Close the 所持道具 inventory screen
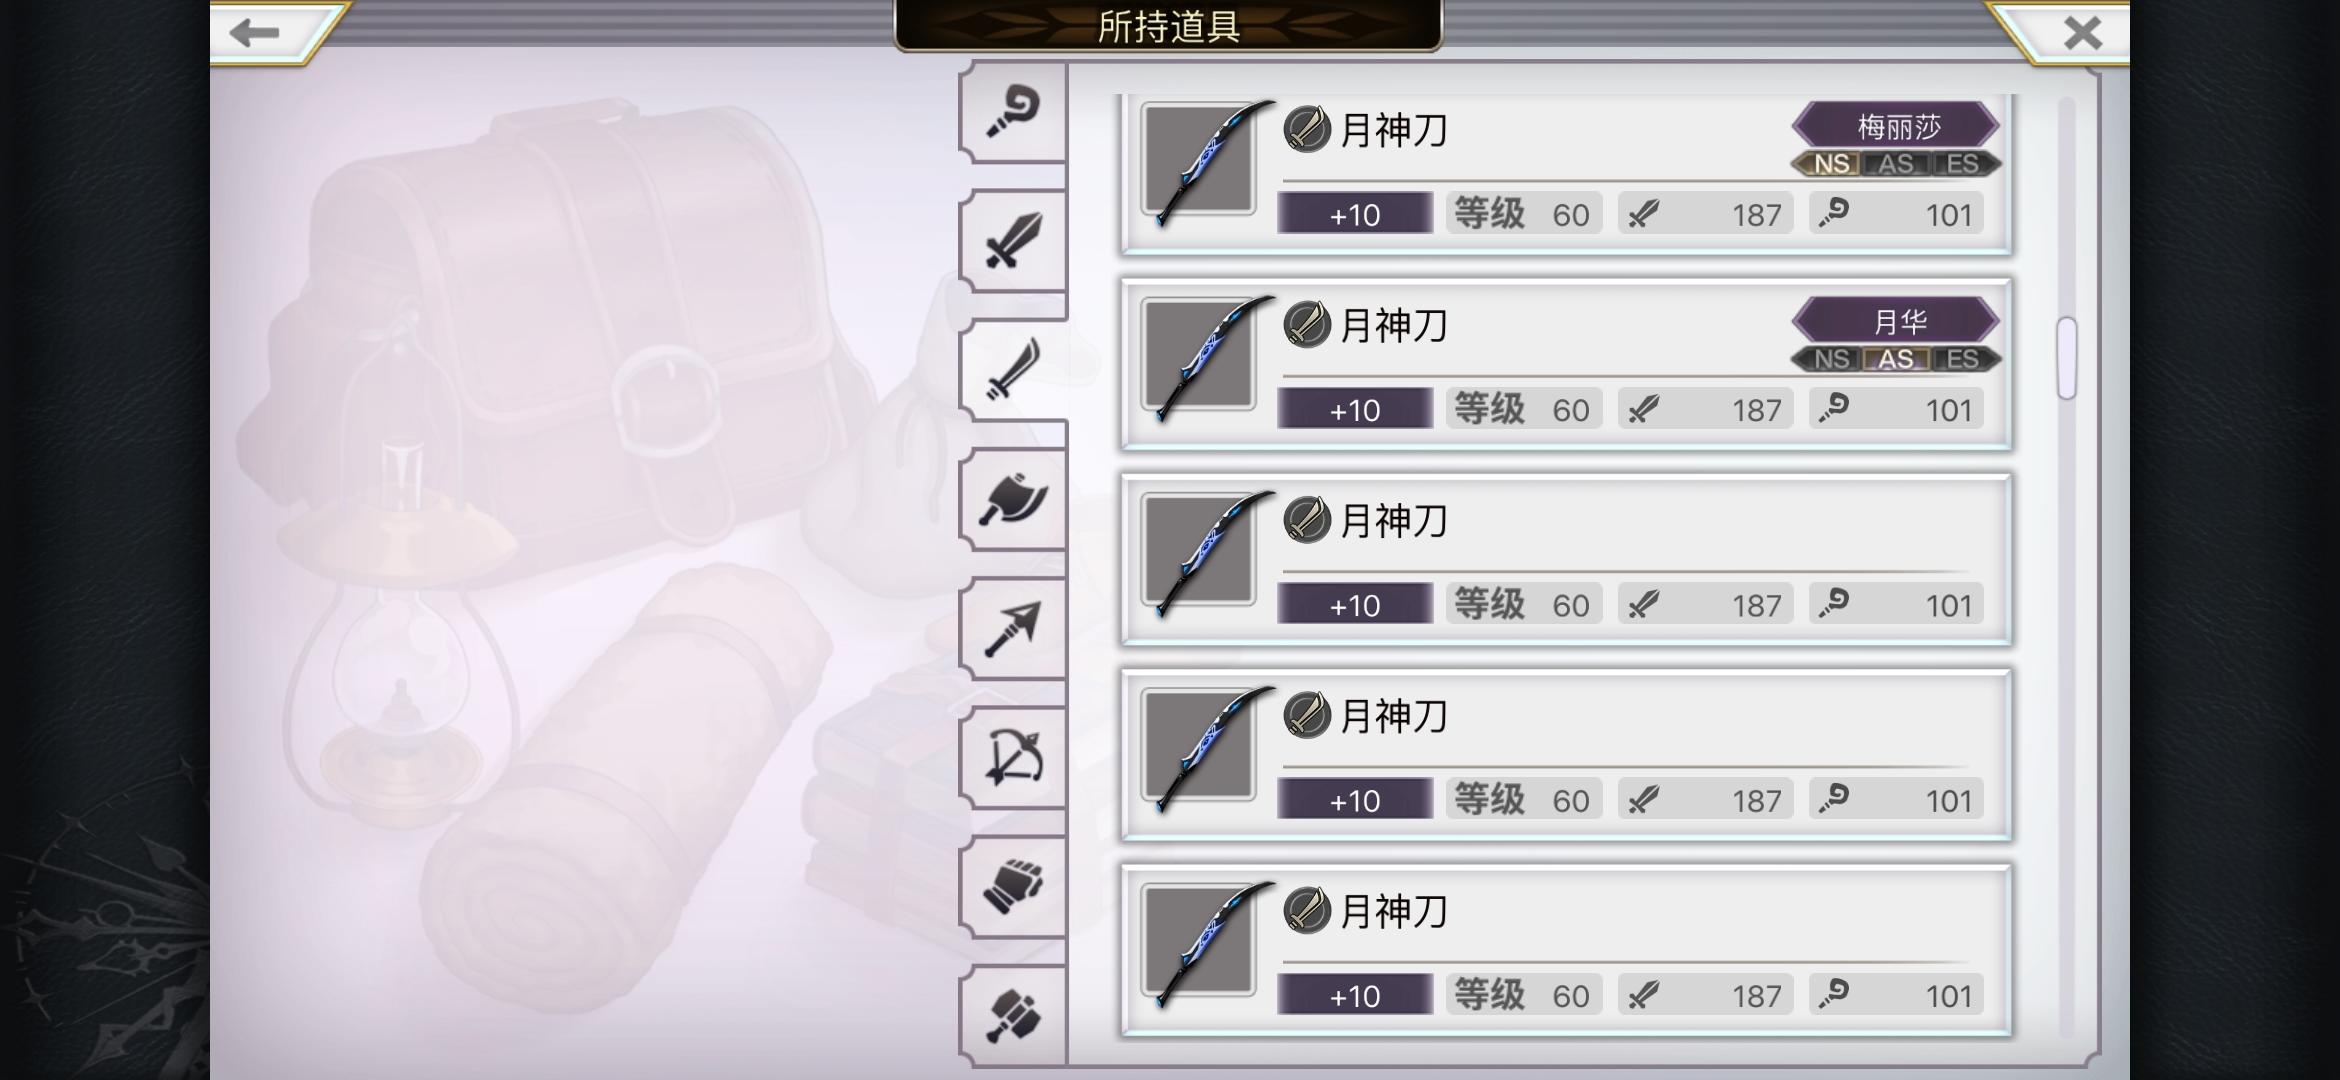Viewport: 2340px width, 1080px height. tap(2070, 32)
